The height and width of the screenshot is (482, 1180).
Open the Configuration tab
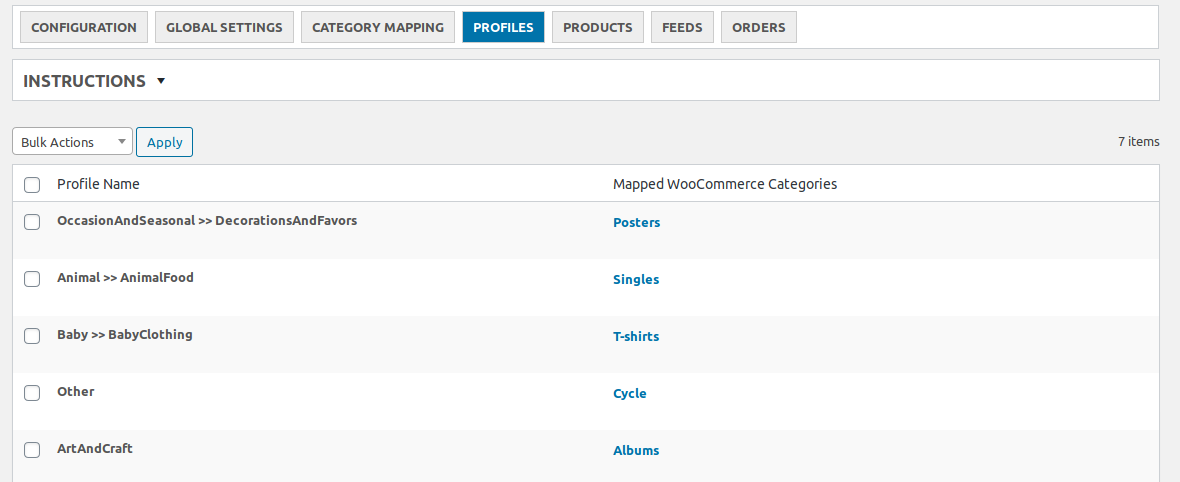click(x=84, y=27)
